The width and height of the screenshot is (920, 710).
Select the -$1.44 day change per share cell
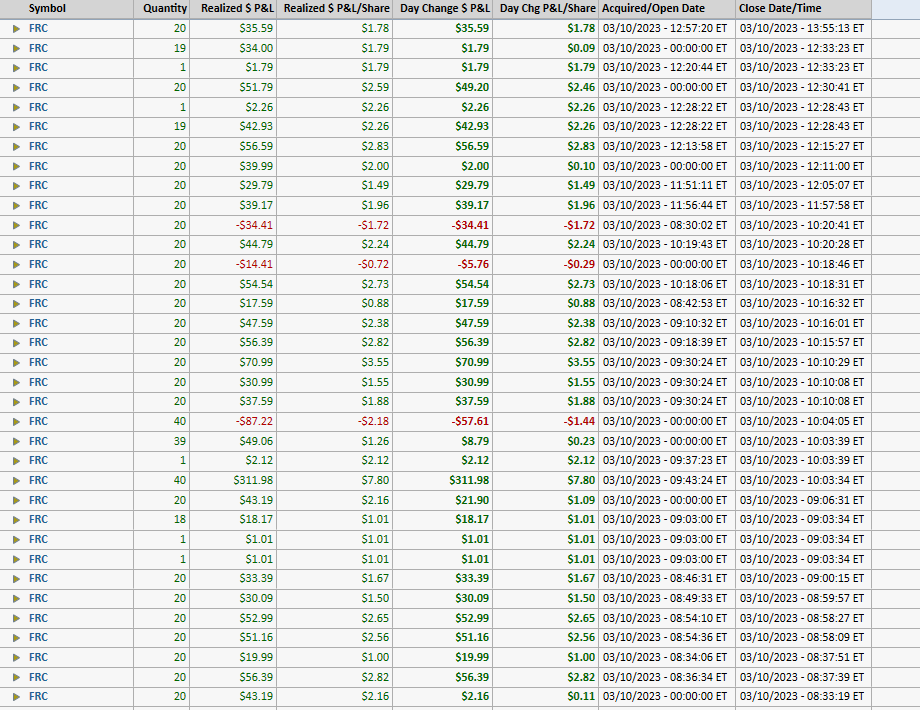tap(546, 421)
